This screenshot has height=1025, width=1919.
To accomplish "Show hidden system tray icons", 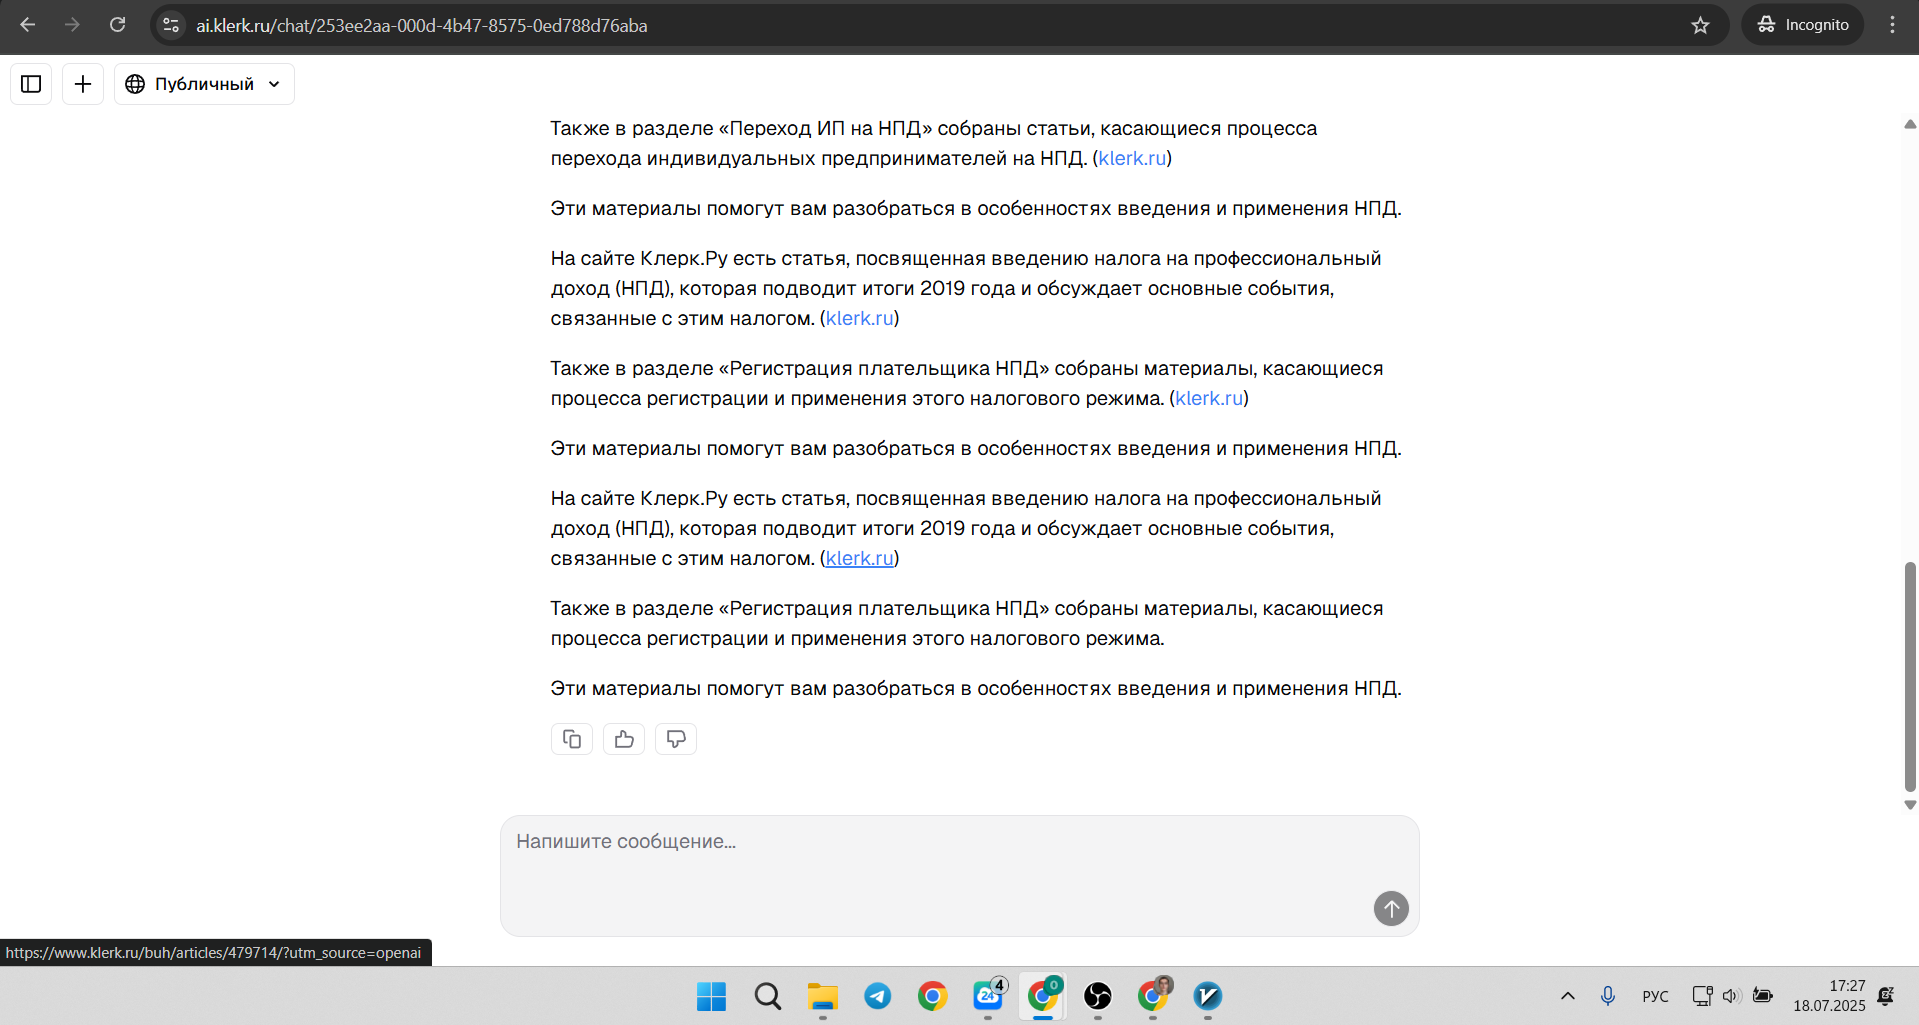I will (1567, 996).
